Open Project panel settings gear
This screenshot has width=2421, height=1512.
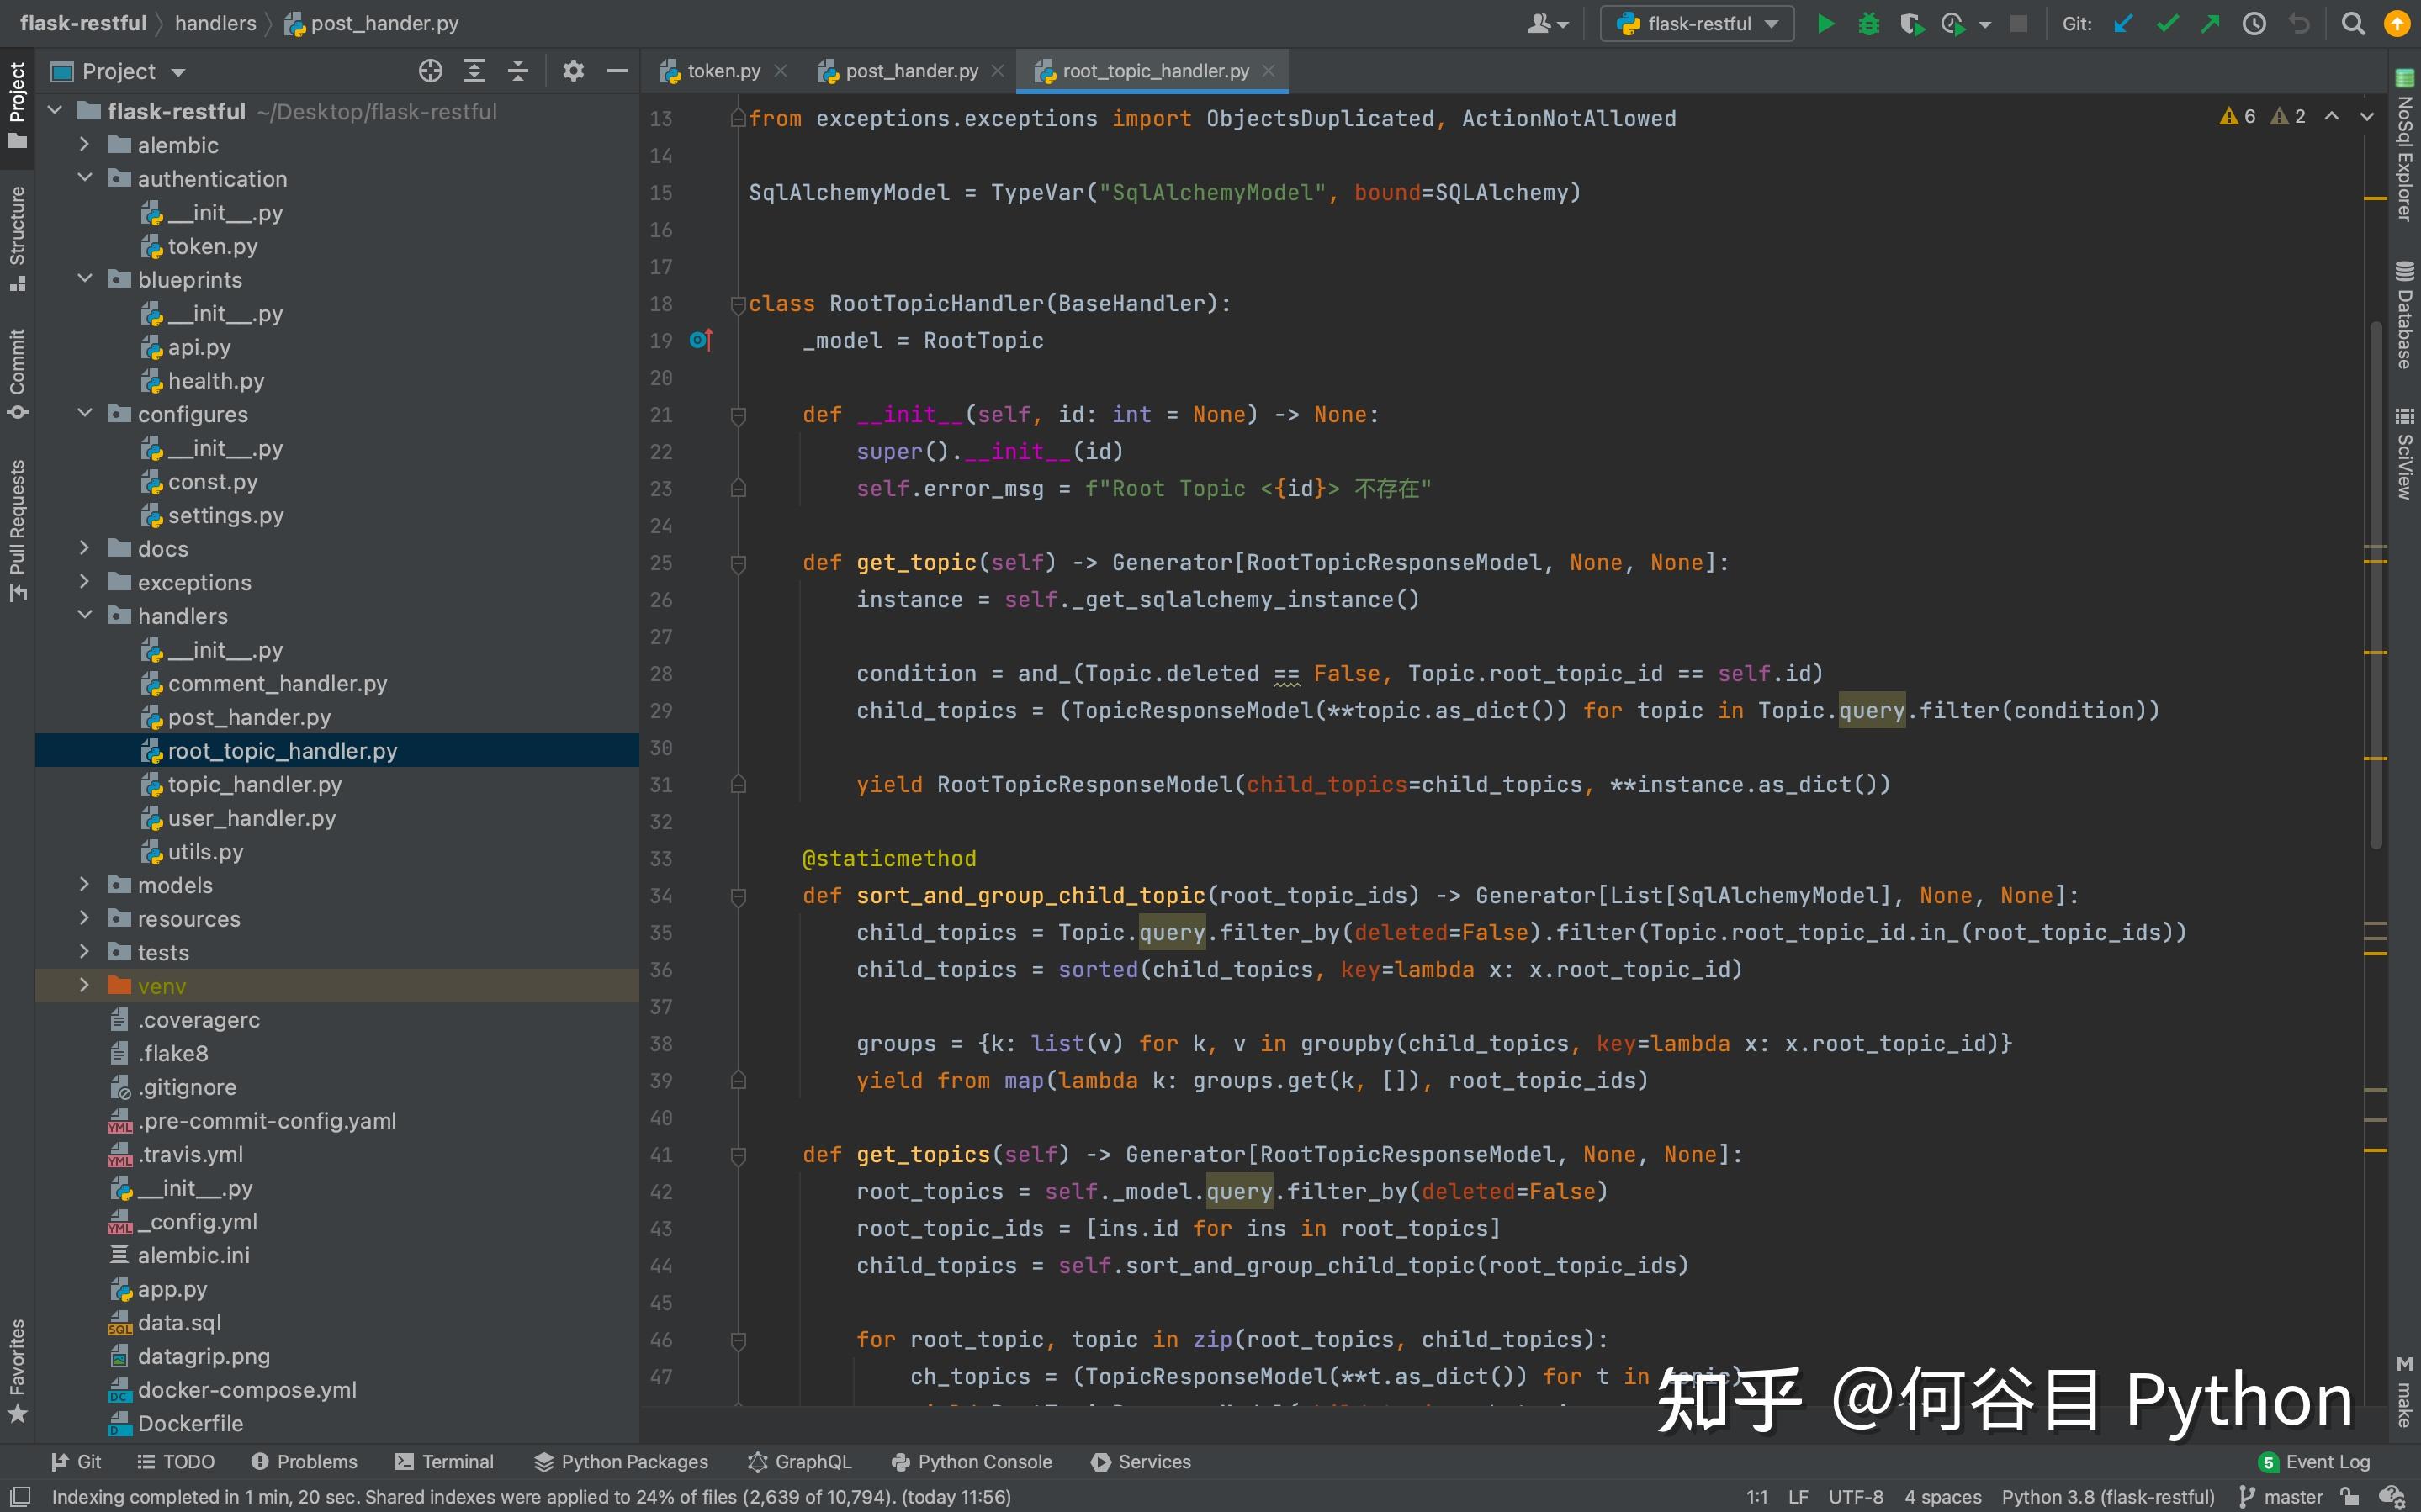(x=573, y=71)
